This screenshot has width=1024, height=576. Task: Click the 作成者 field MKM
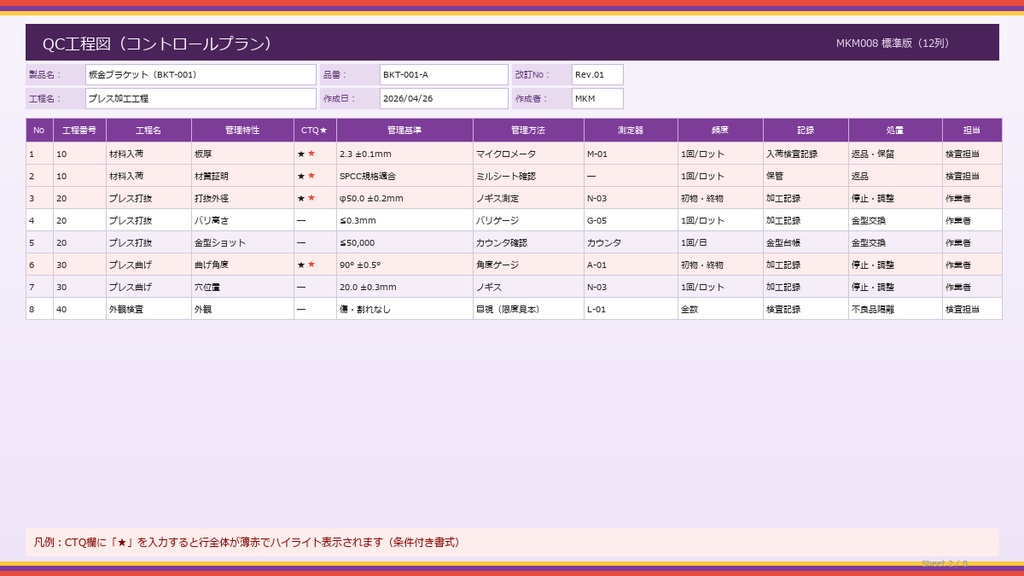(597, 99)
